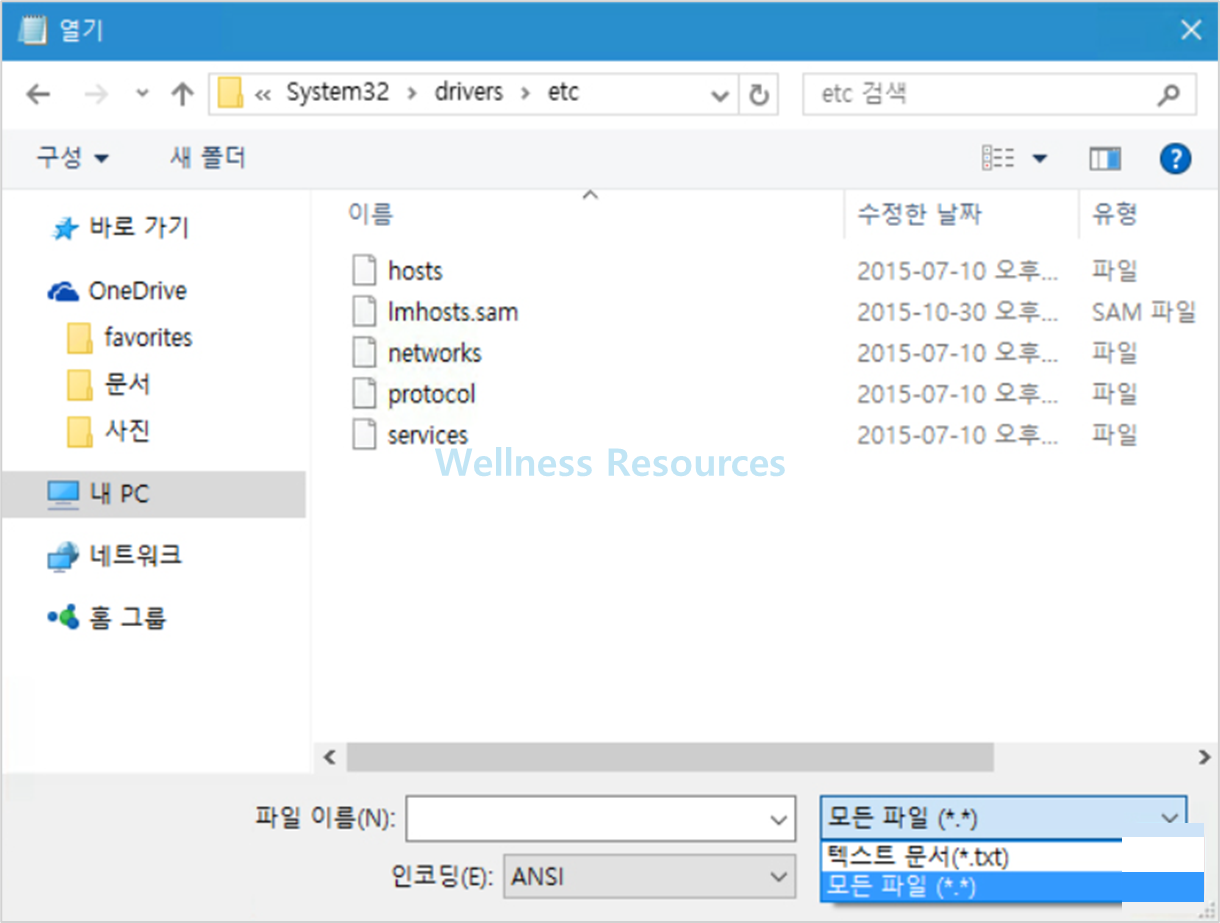
Task: Select the lmhosts.sam file
Action: coord(453,312)
